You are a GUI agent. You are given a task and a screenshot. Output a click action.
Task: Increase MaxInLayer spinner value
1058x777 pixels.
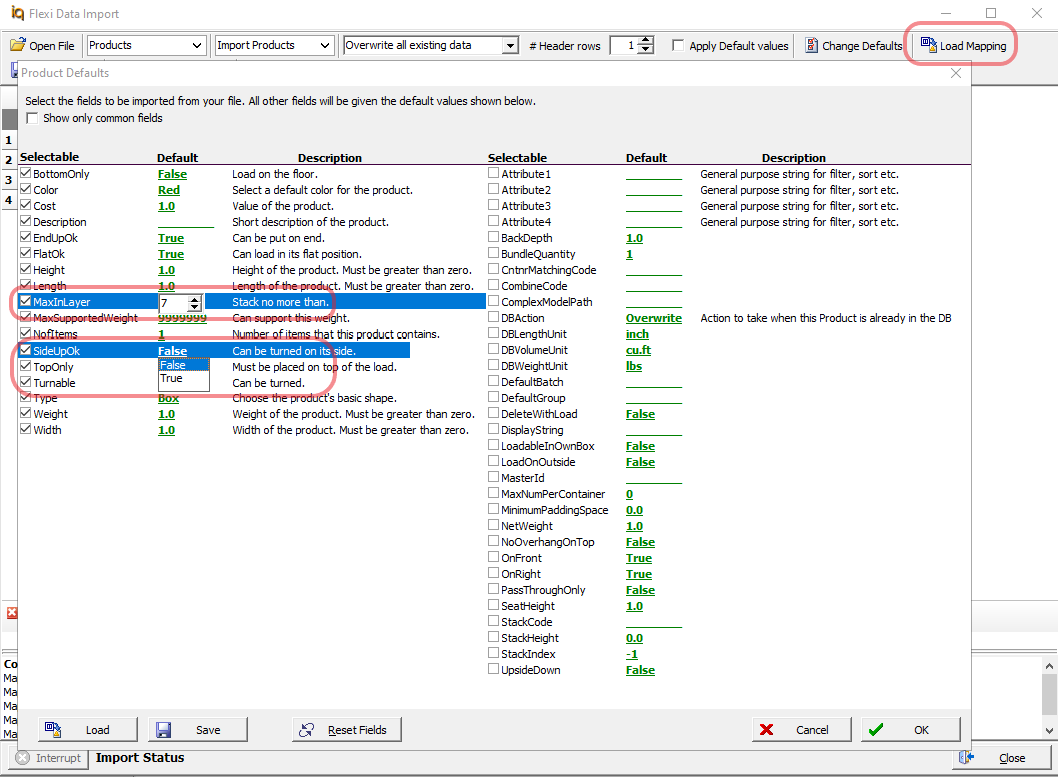click(x=194, y=299)
